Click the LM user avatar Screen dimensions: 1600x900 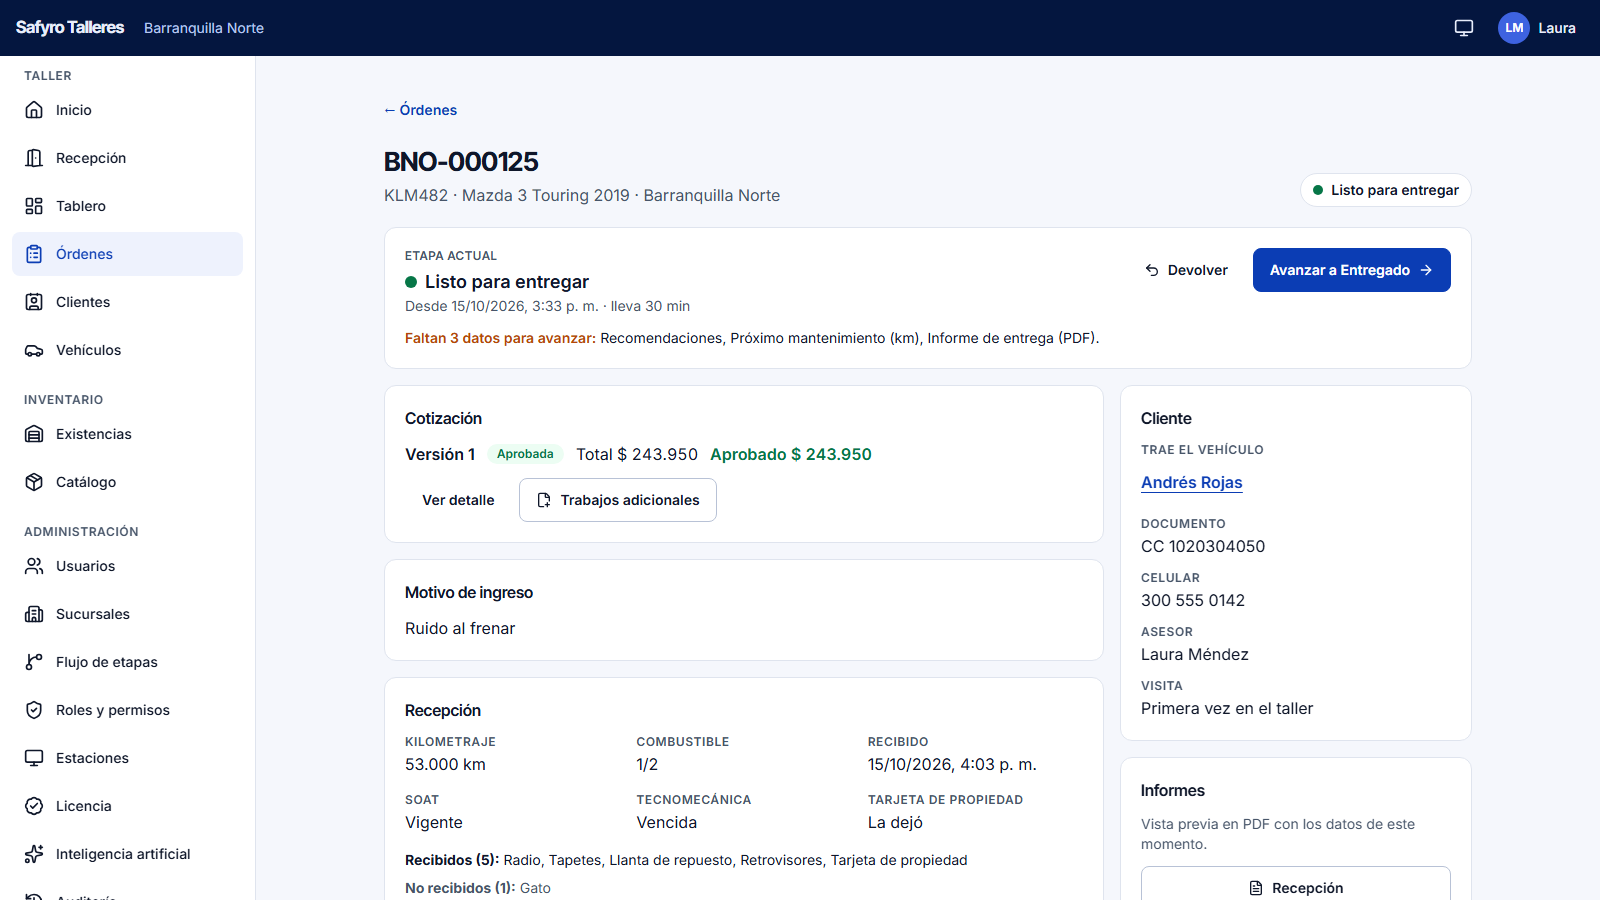click(x=1514, y=28)
